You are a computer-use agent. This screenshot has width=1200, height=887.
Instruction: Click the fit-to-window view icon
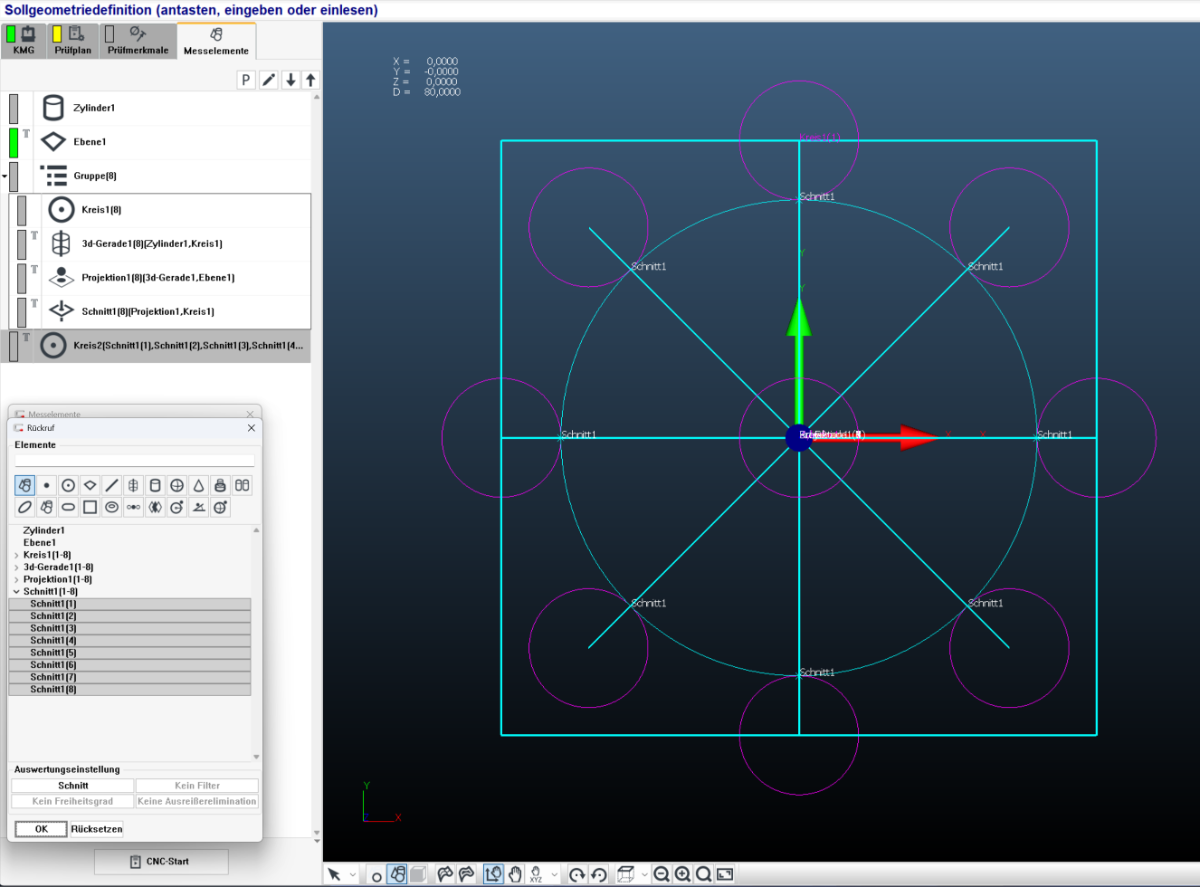[x=725, y=875]
